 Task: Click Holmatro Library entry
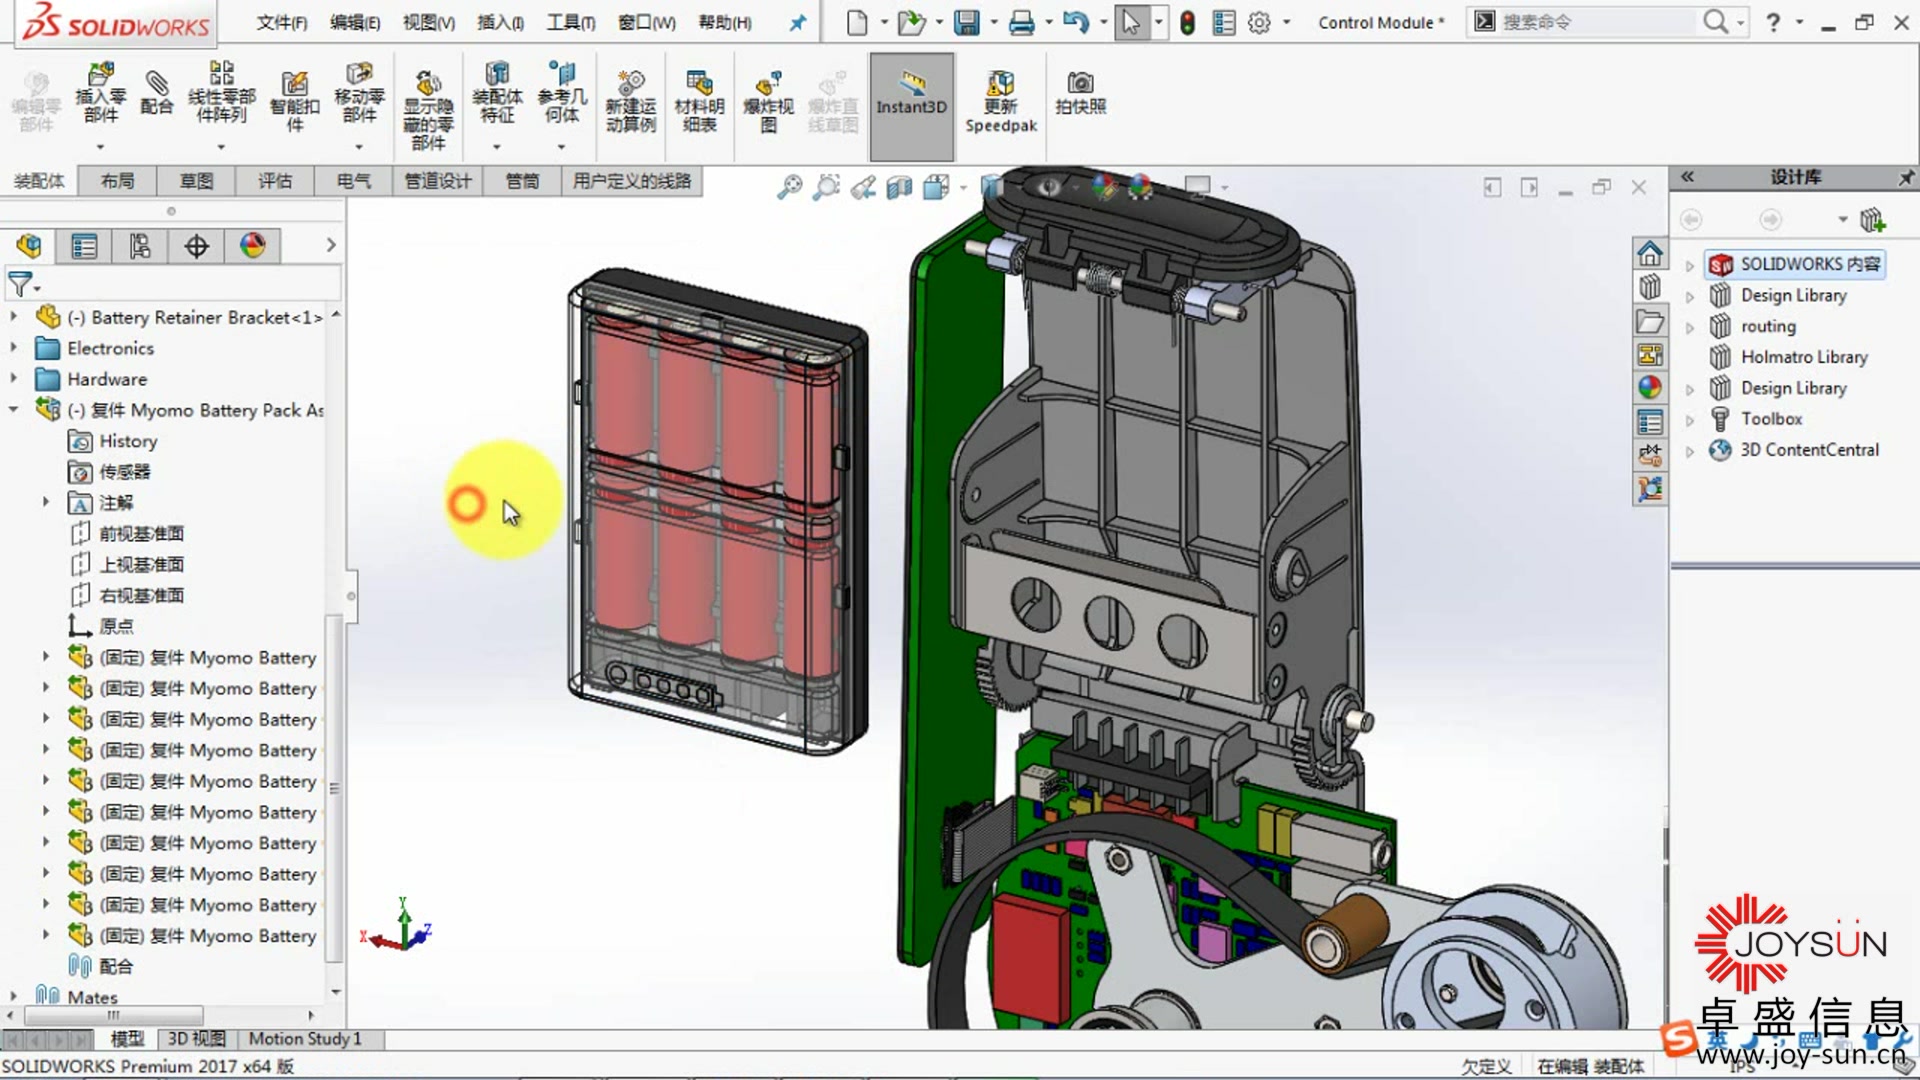(x=1803, y=357)
